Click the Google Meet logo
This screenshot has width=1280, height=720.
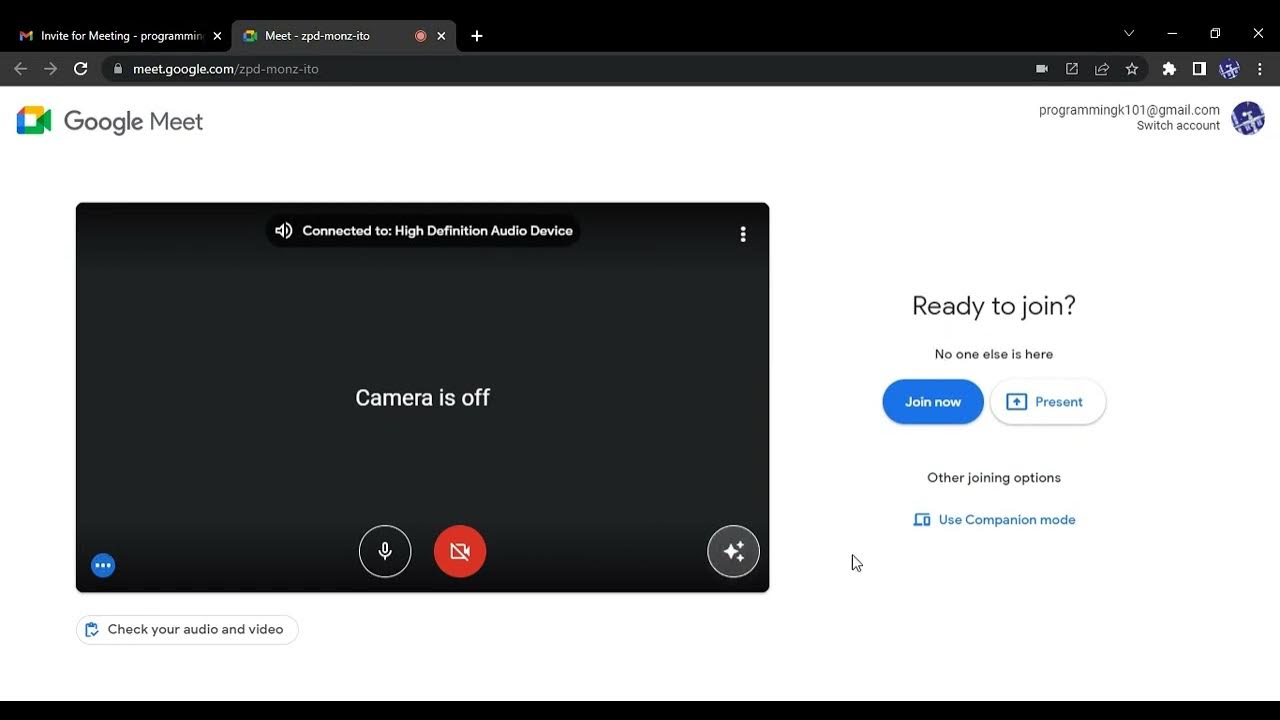click(110, 121)
